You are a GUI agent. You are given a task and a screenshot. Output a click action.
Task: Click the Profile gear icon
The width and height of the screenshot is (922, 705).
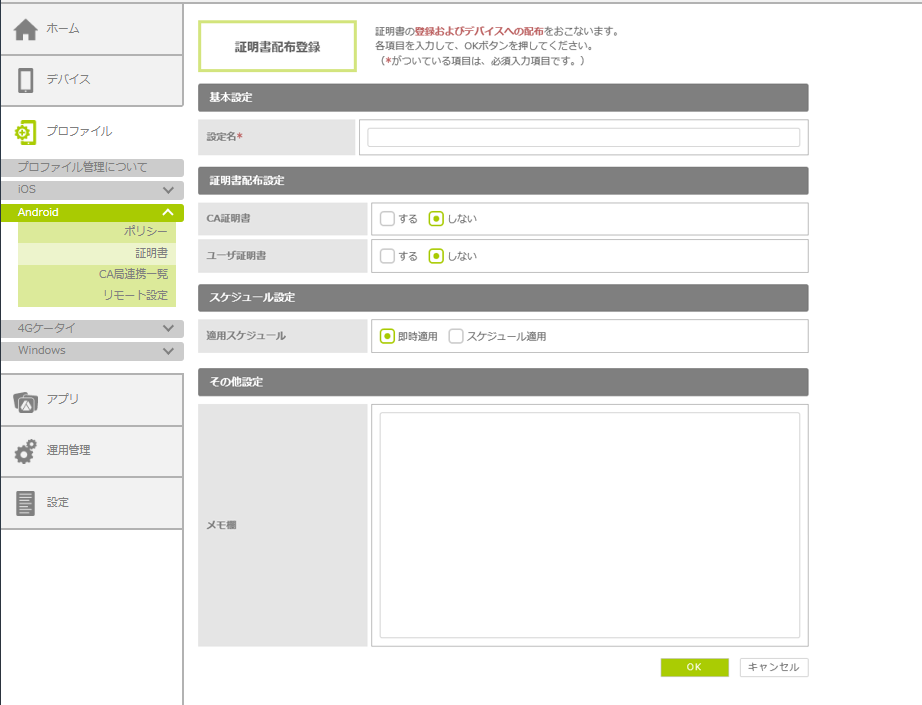coord(26,132)
